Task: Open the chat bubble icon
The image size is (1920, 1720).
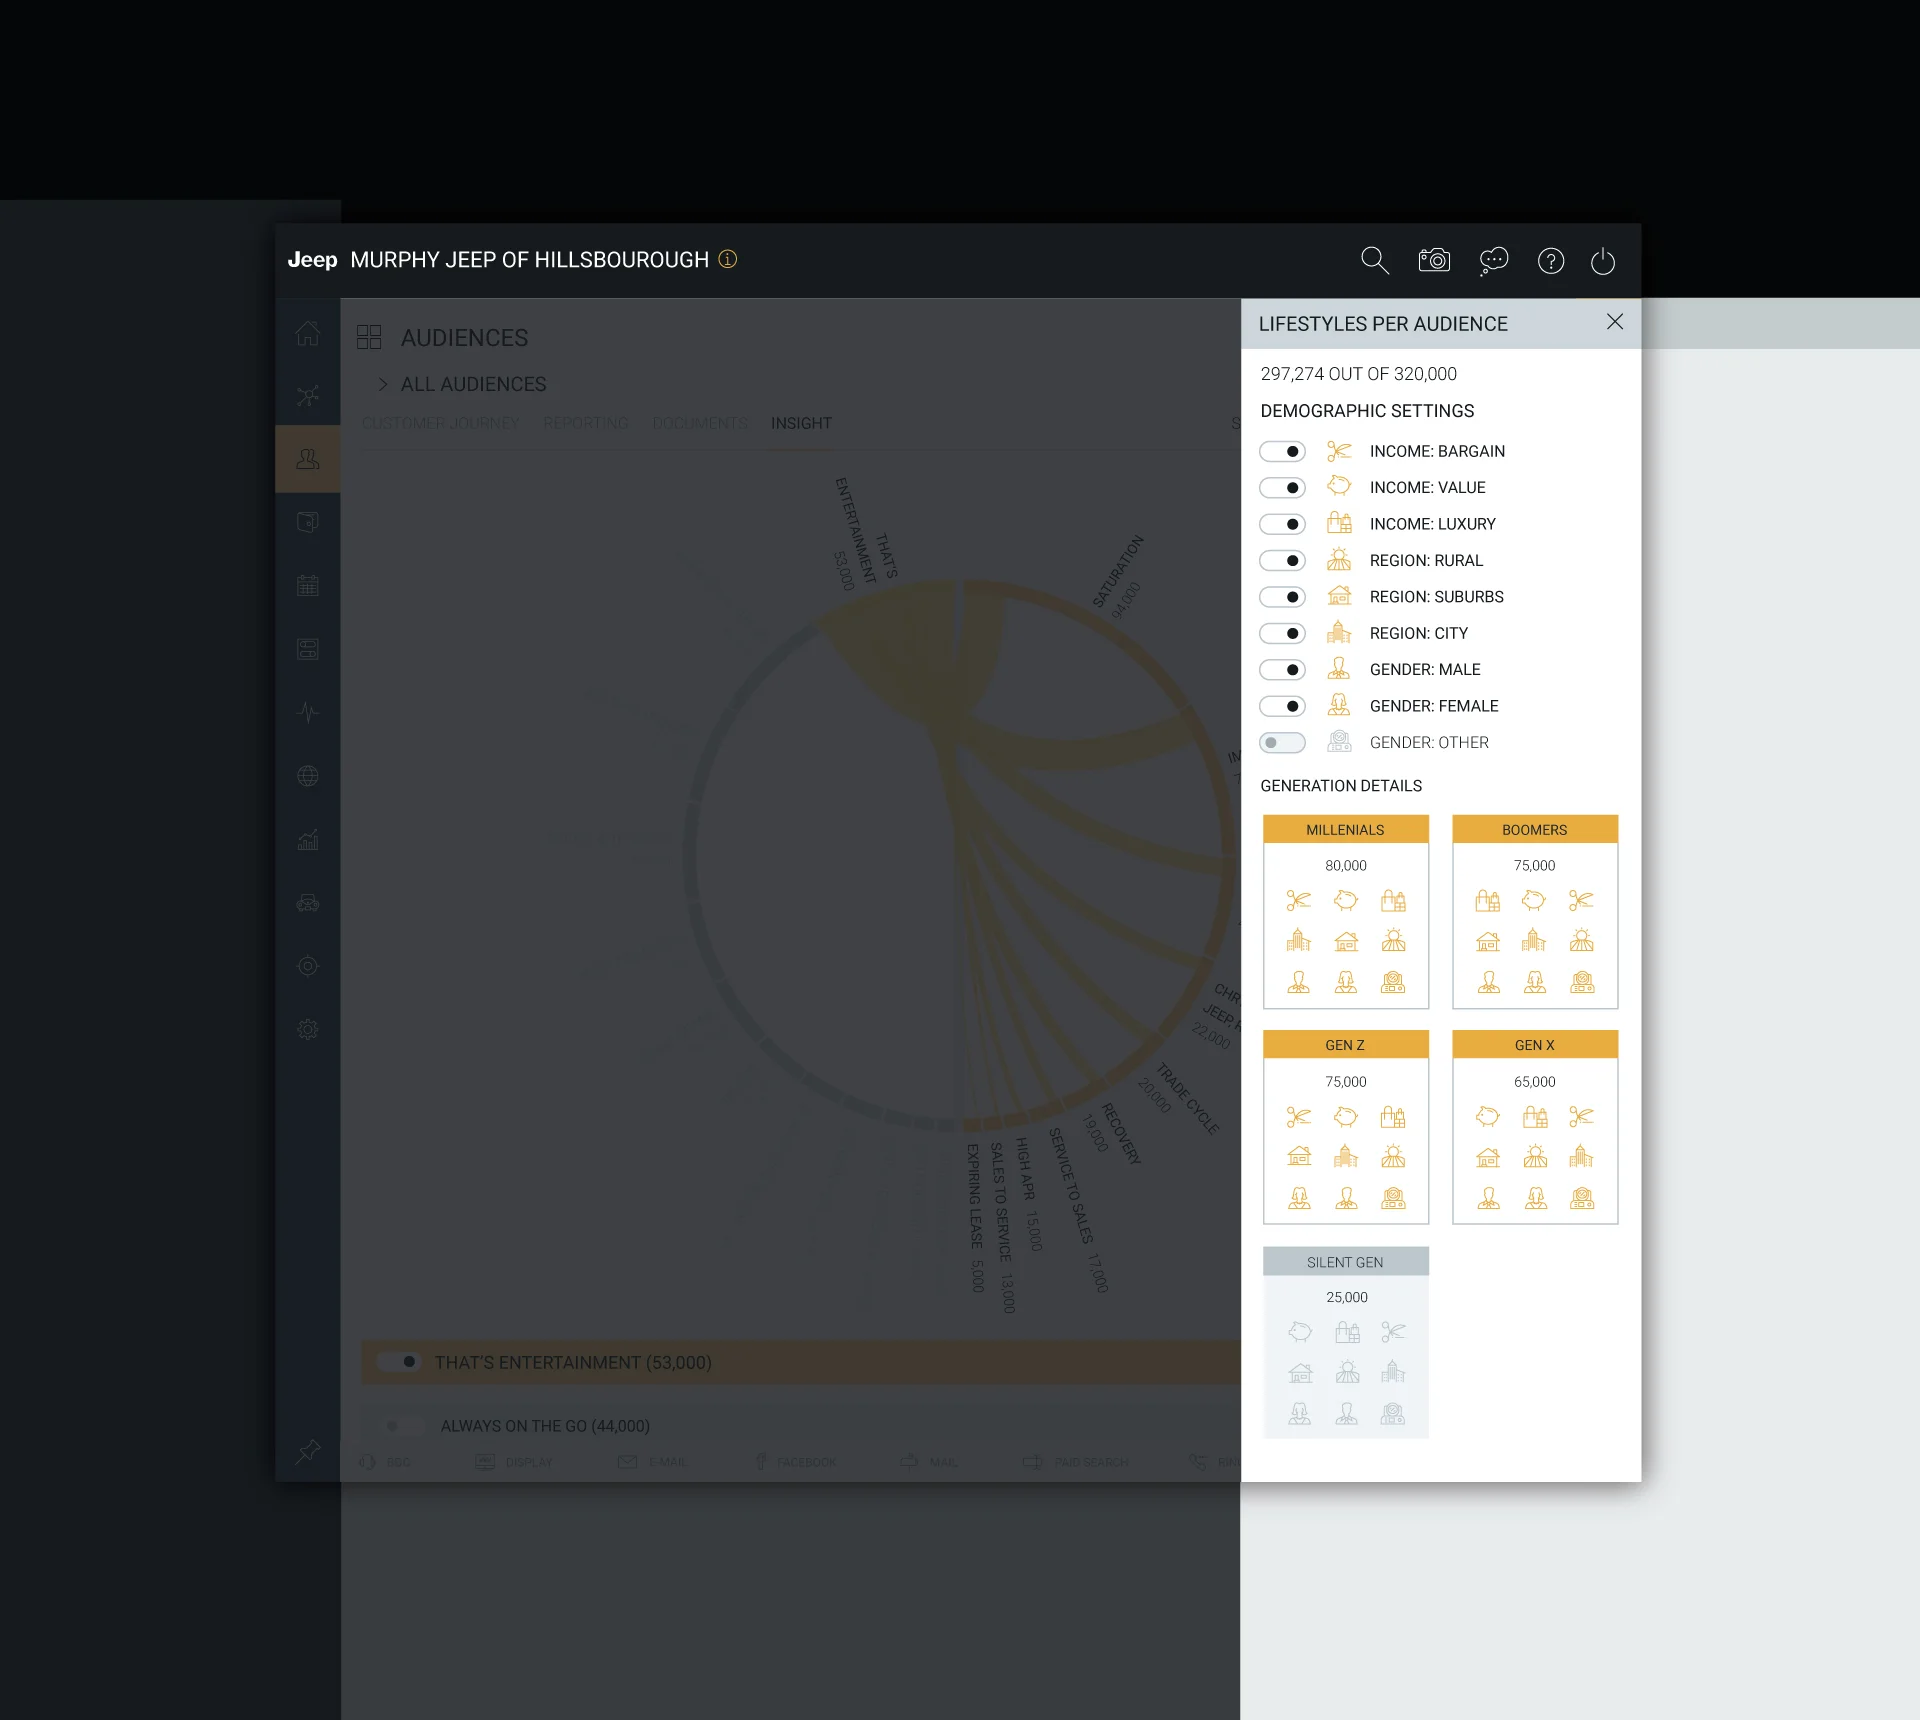Action: click(1493, 261)
